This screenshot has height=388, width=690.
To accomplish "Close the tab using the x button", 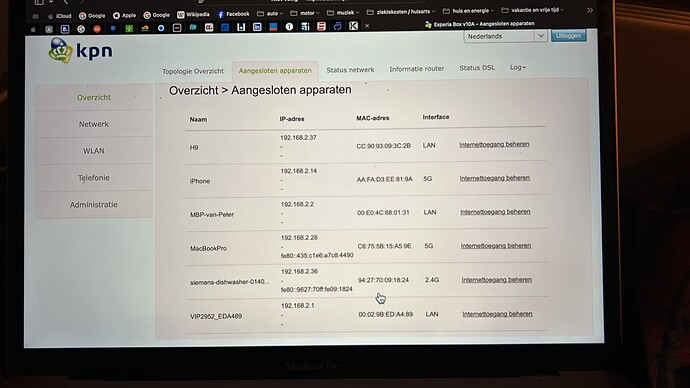I will pyautogui.click(x=367, y=26).
